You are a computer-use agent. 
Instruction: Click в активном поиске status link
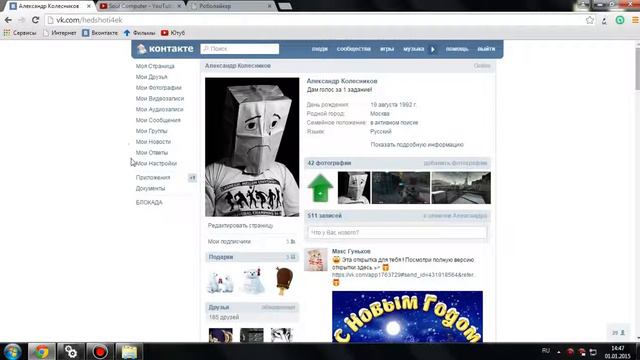coord(394,122)
